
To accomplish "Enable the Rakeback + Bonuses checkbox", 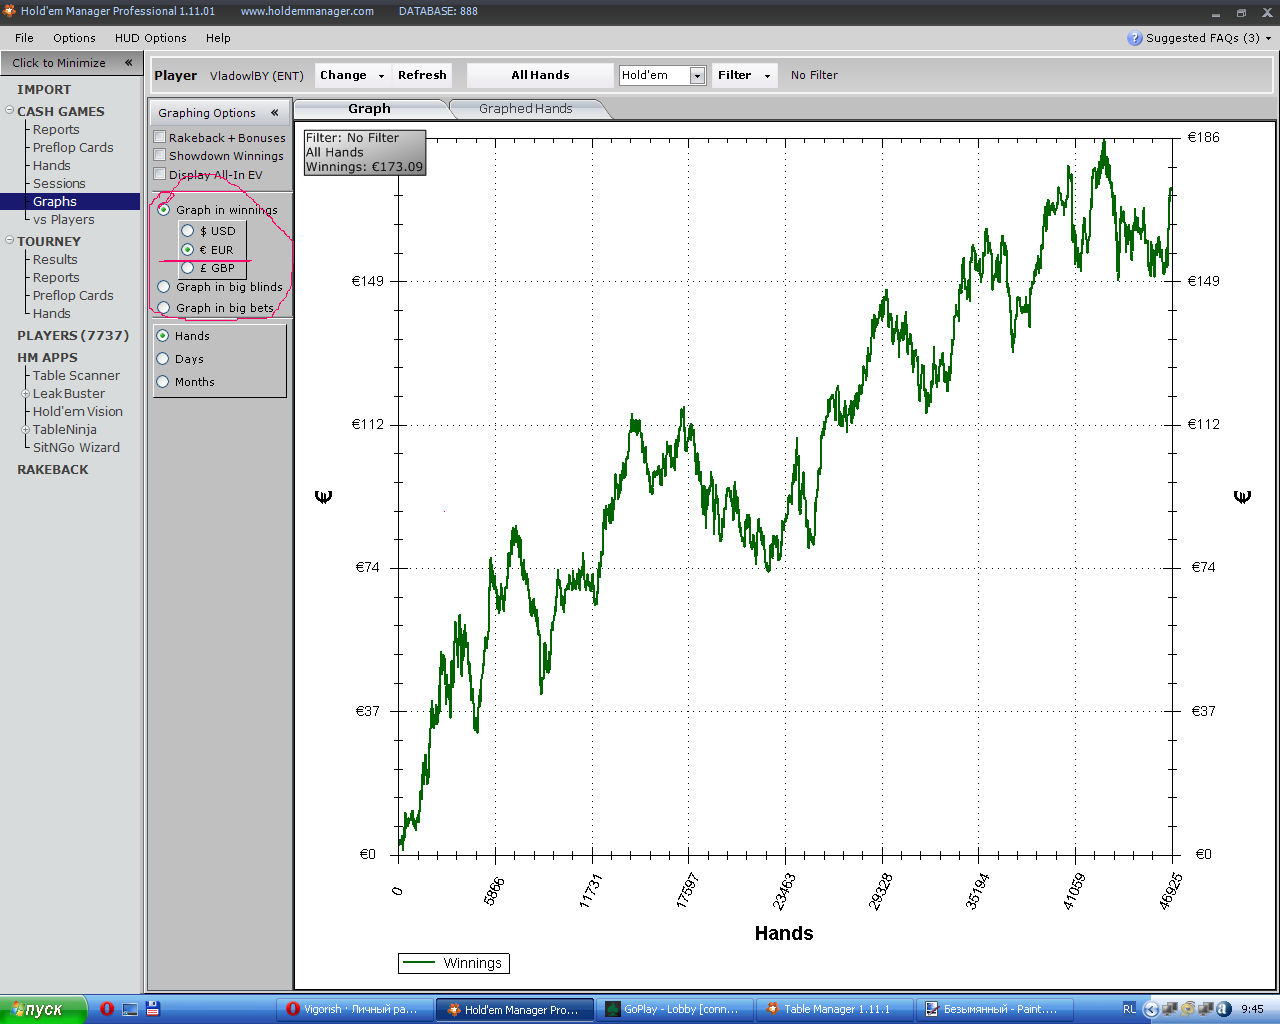I will [160, 137].
